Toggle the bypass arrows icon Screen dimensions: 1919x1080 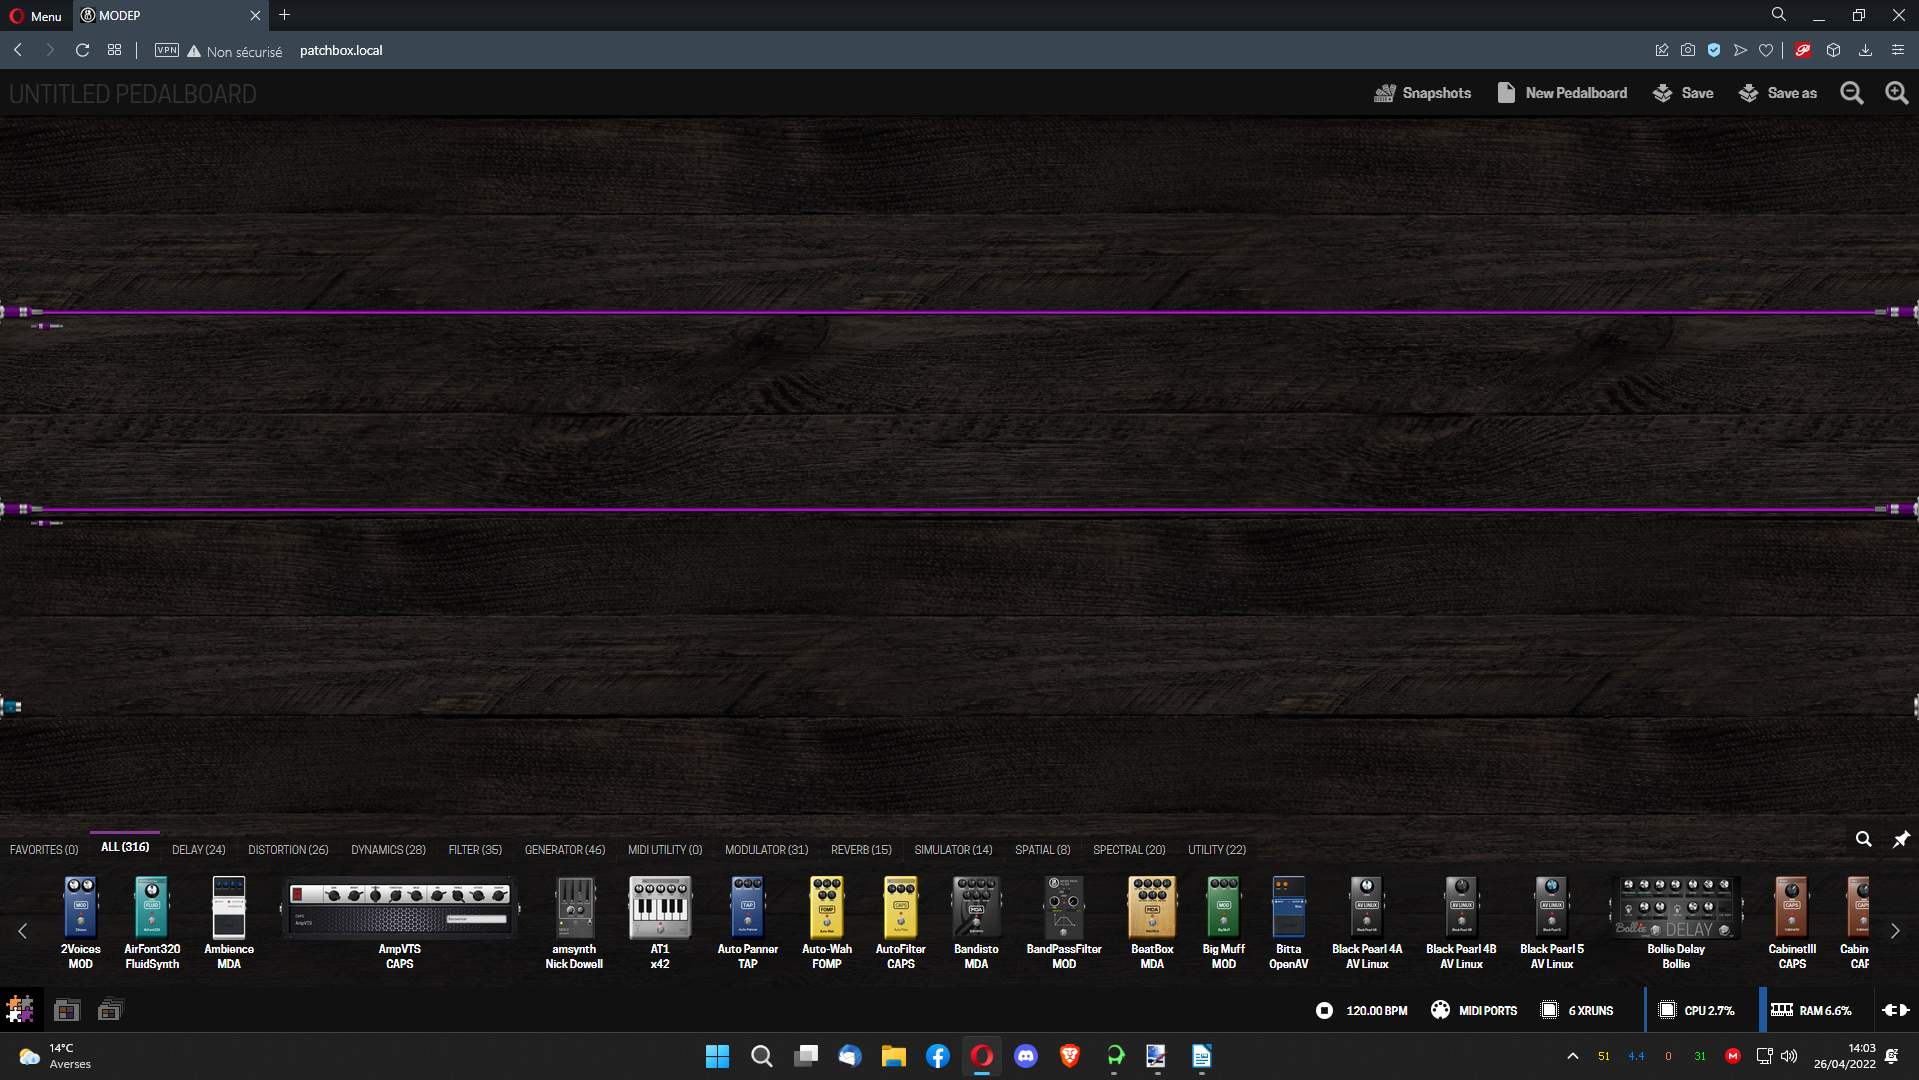(1896, 1011)
